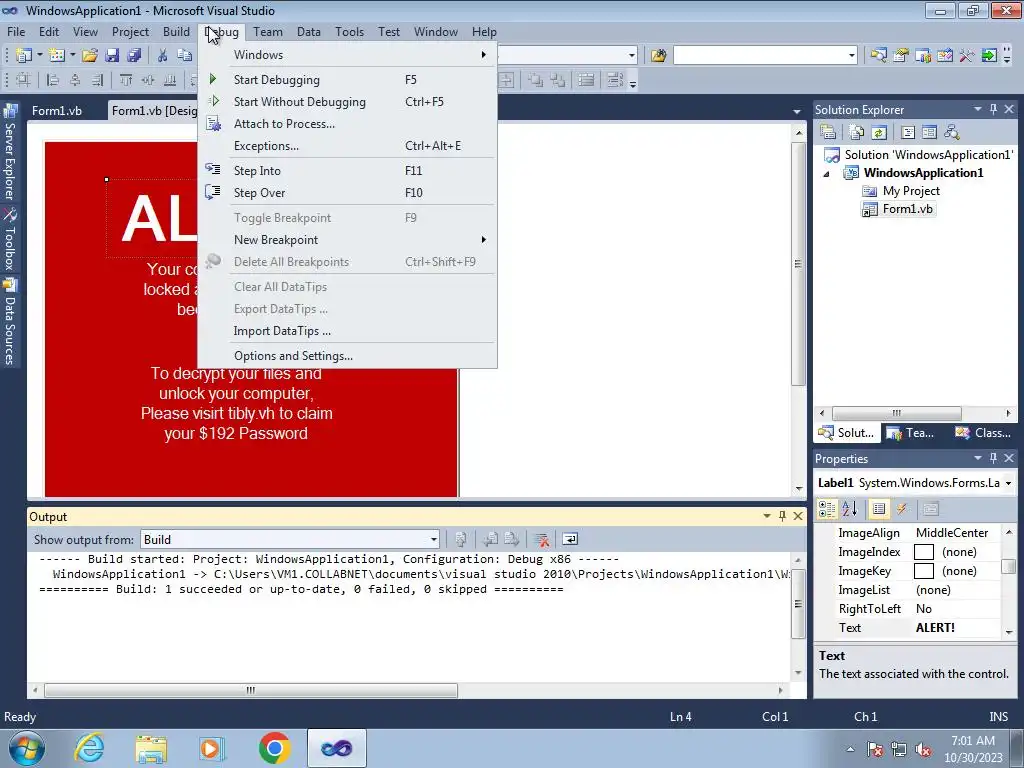Click View Designer in Solution Explorer toolbar
This screenshot has height=768, width=1024.
(929, 133)
